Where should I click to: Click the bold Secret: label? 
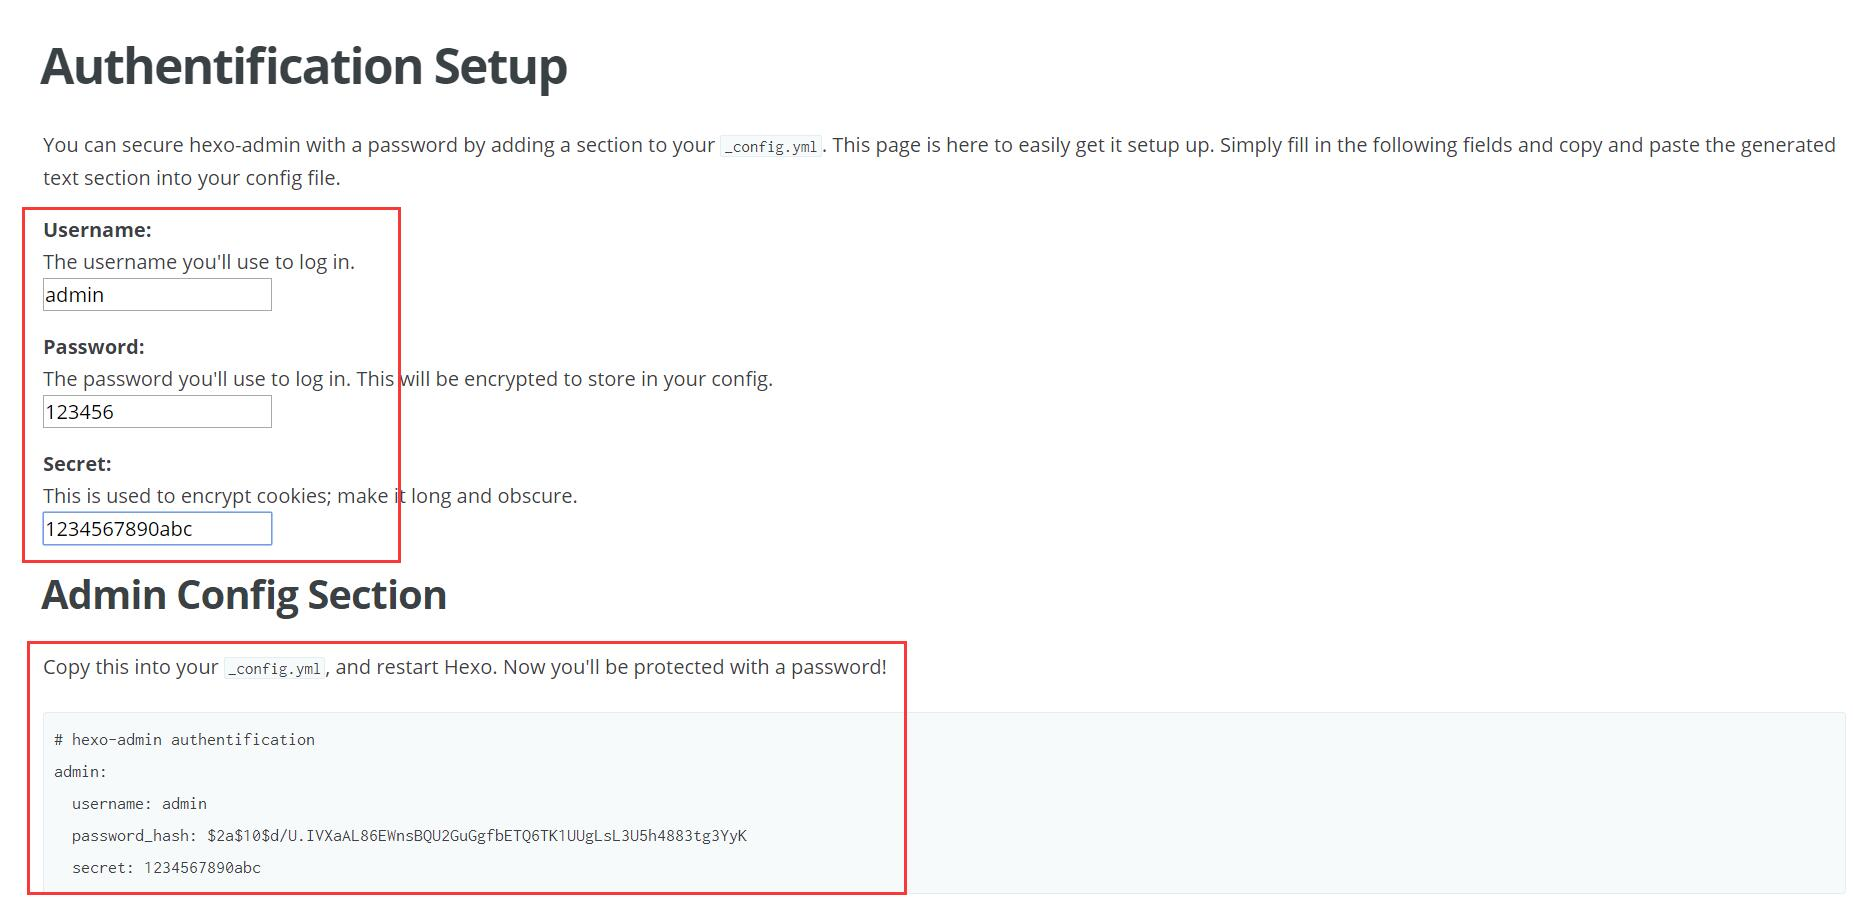click(77, 464)
